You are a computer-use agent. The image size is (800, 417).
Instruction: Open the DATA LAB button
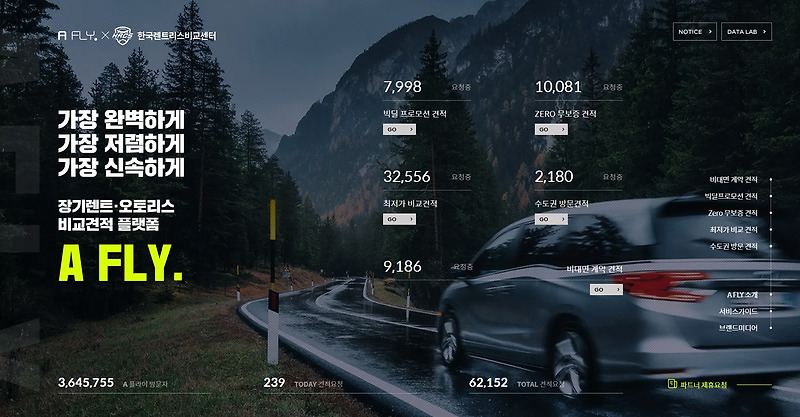(746, 32)
